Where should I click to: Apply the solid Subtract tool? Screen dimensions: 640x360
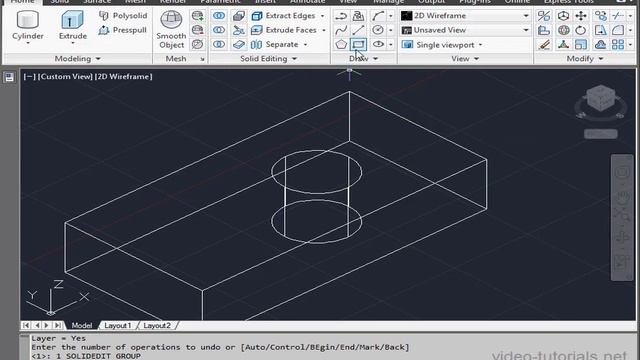pyautogui.click(x=219, y=30)
